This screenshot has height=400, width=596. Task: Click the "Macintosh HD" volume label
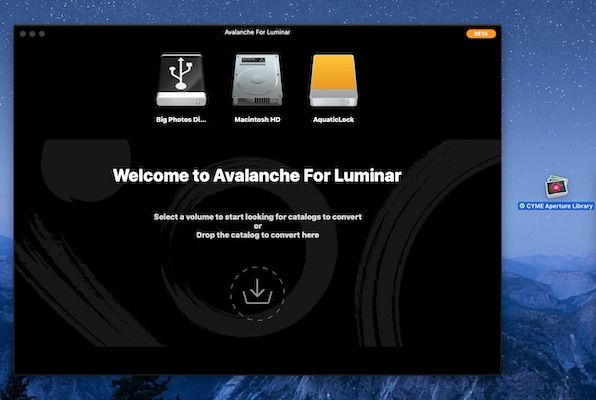click(257, 119)
